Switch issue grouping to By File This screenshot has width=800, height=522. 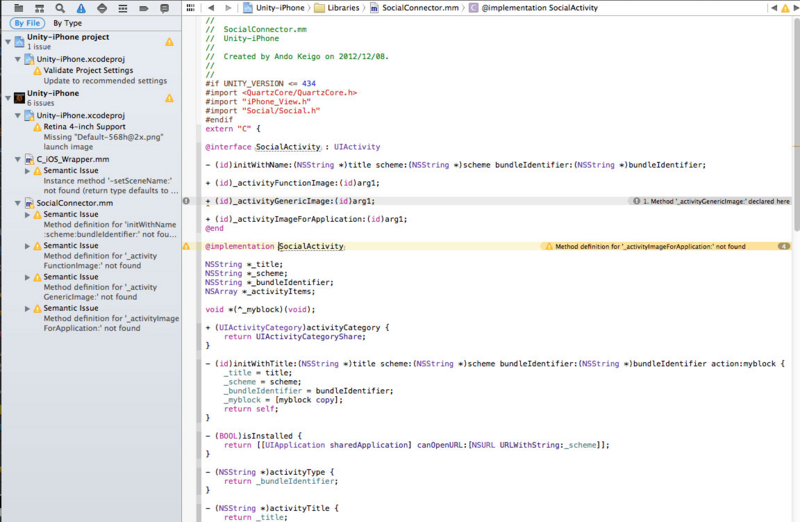pos(27,23)
